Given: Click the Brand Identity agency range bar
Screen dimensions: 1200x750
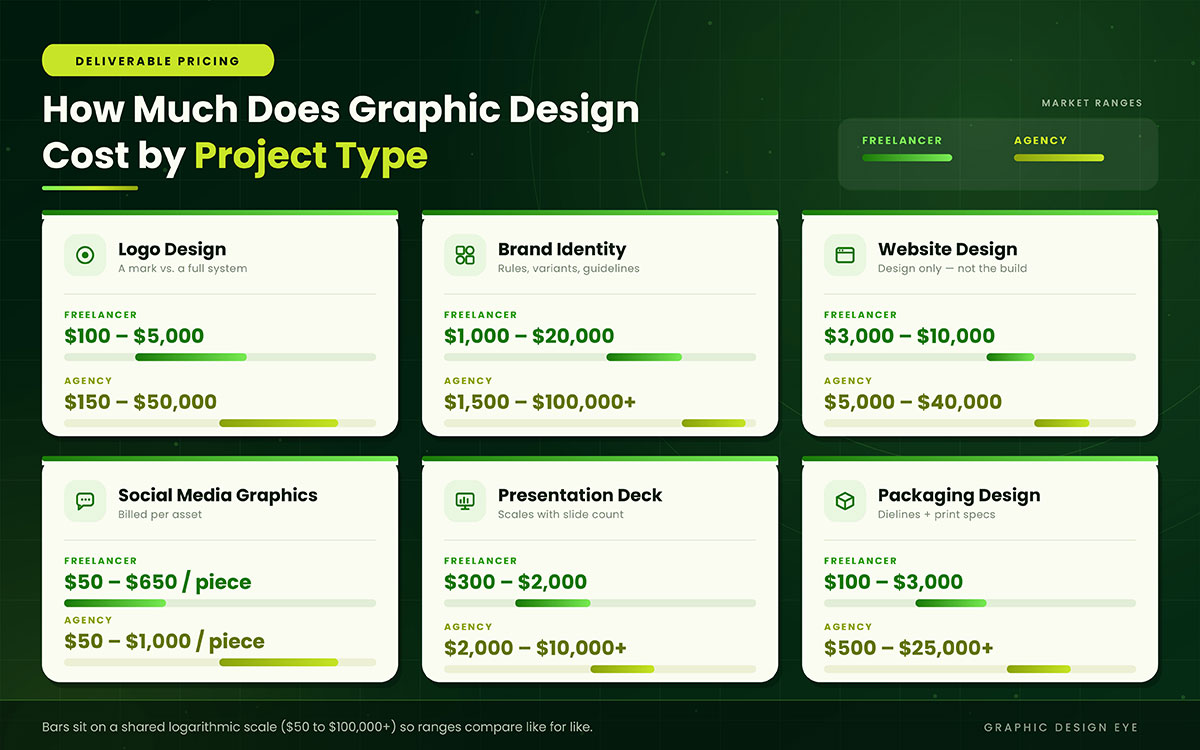Looking at the screenshot, I should [x=714, y=423].
